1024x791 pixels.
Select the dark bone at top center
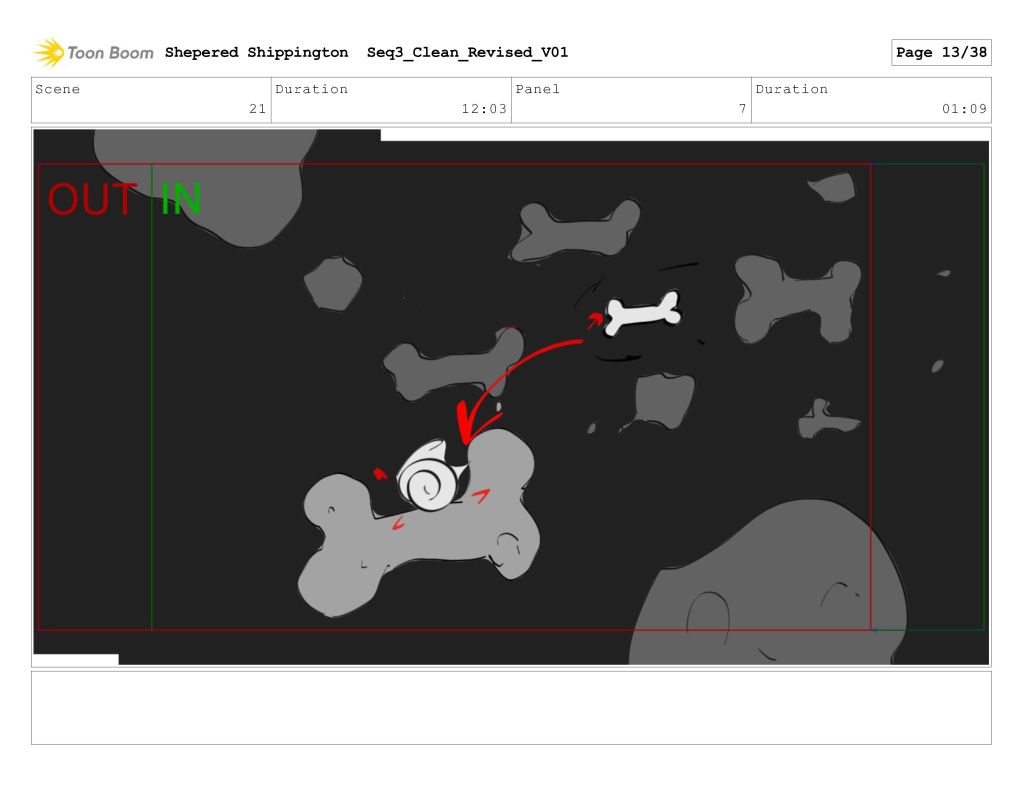[575, 230]
